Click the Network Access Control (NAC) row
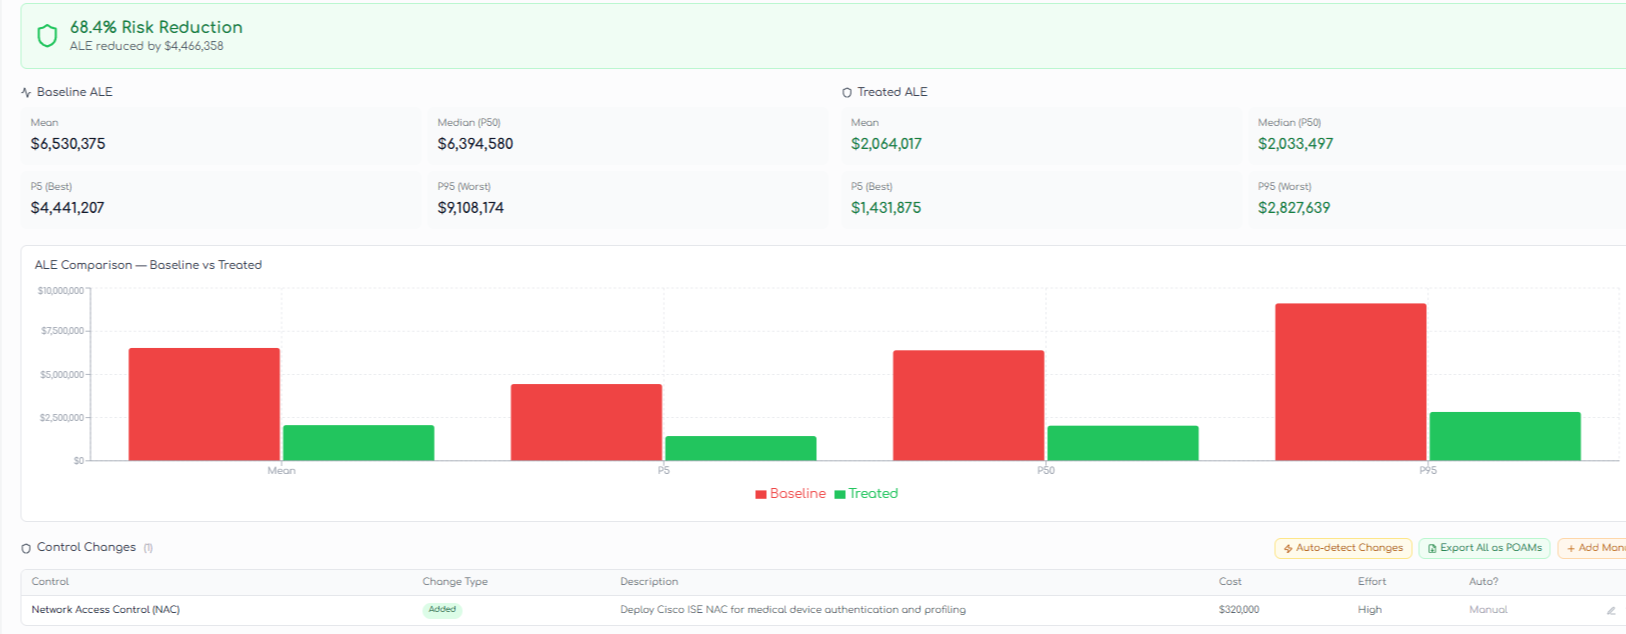This screenshot has height=634, width=1626. click(x=105, y=610)
